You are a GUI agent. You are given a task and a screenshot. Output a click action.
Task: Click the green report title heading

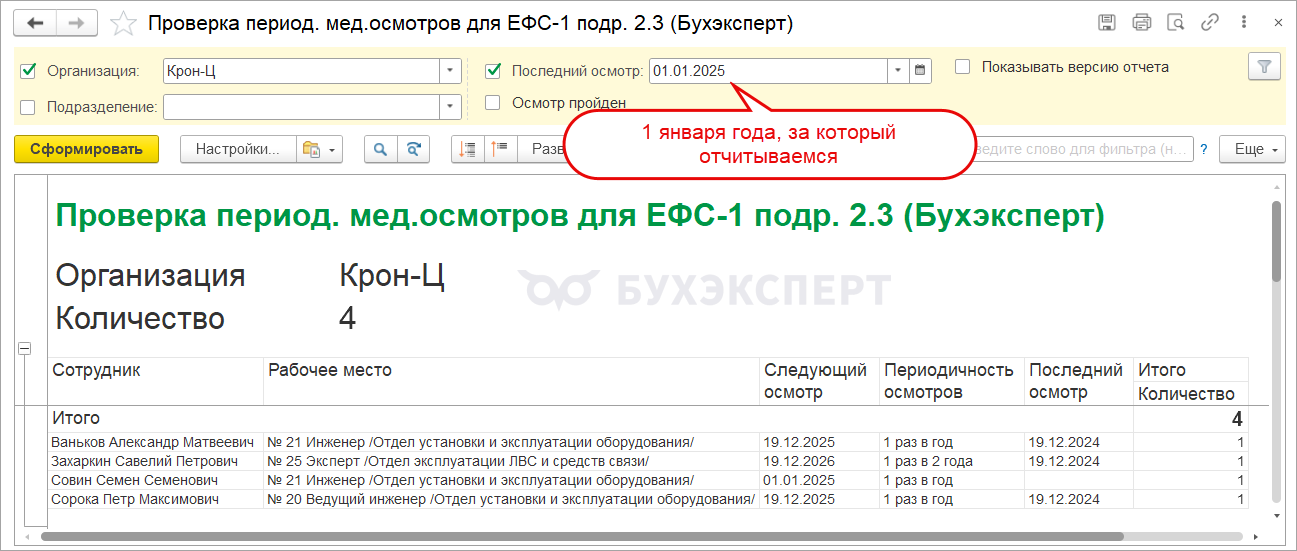point(580,216)
